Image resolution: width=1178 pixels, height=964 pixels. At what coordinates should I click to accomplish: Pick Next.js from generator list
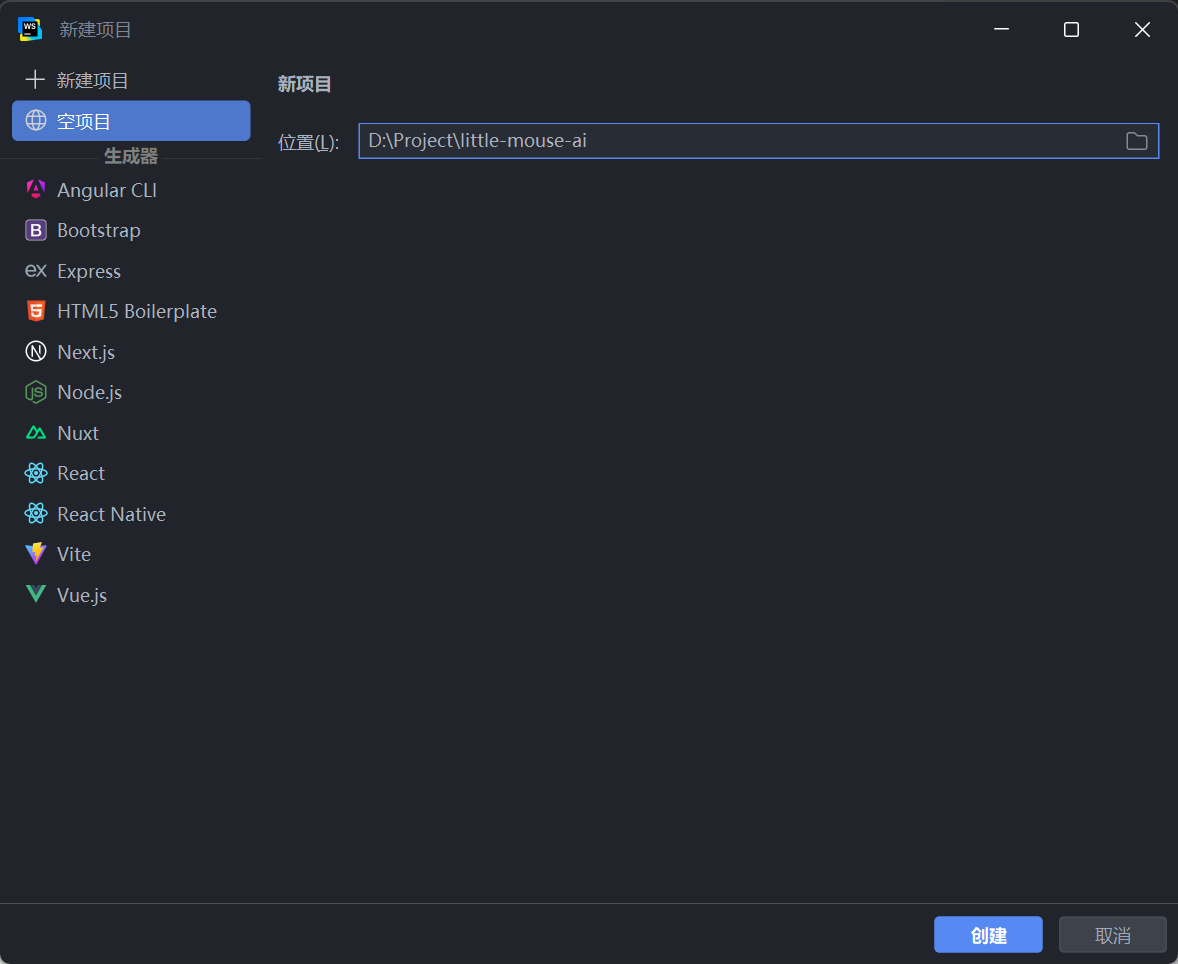click(131, 352)
